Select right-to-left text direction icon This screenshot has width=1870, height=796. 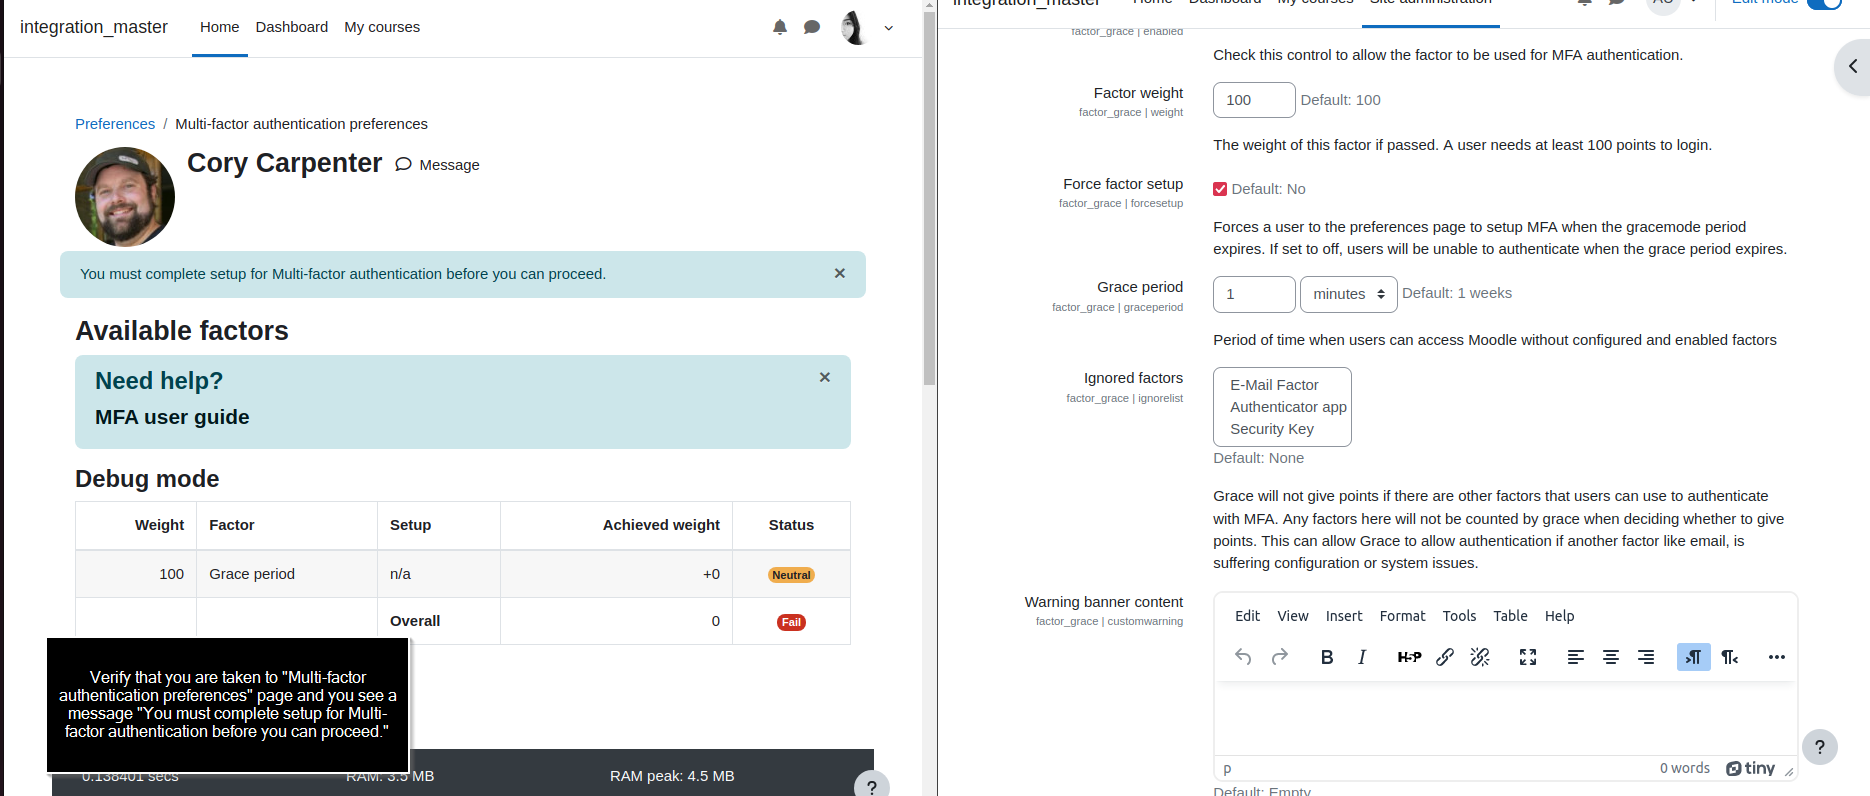point(1730,657)
